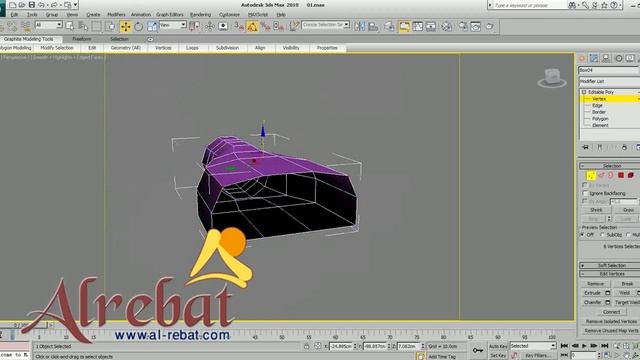Click the Align tool icon
The image size is (640, 360).
coord(373,27)
